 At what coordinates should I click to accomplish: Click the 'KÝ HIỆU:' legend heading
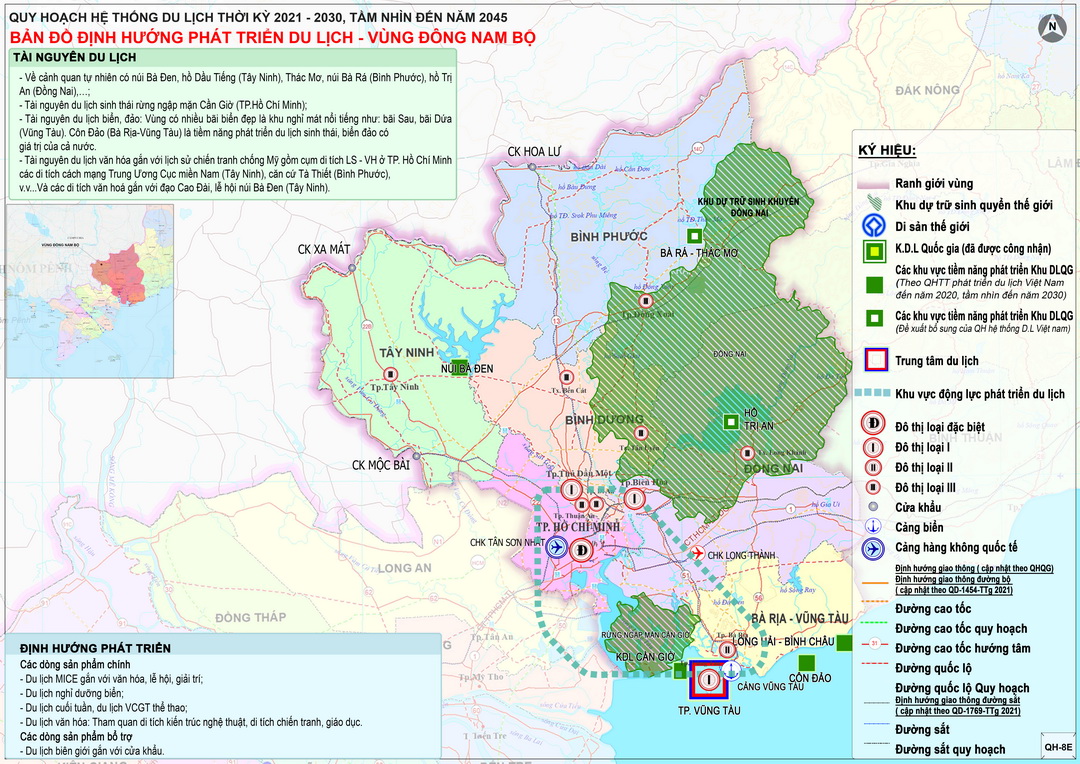pyautogui.click(x=887, y=151)
